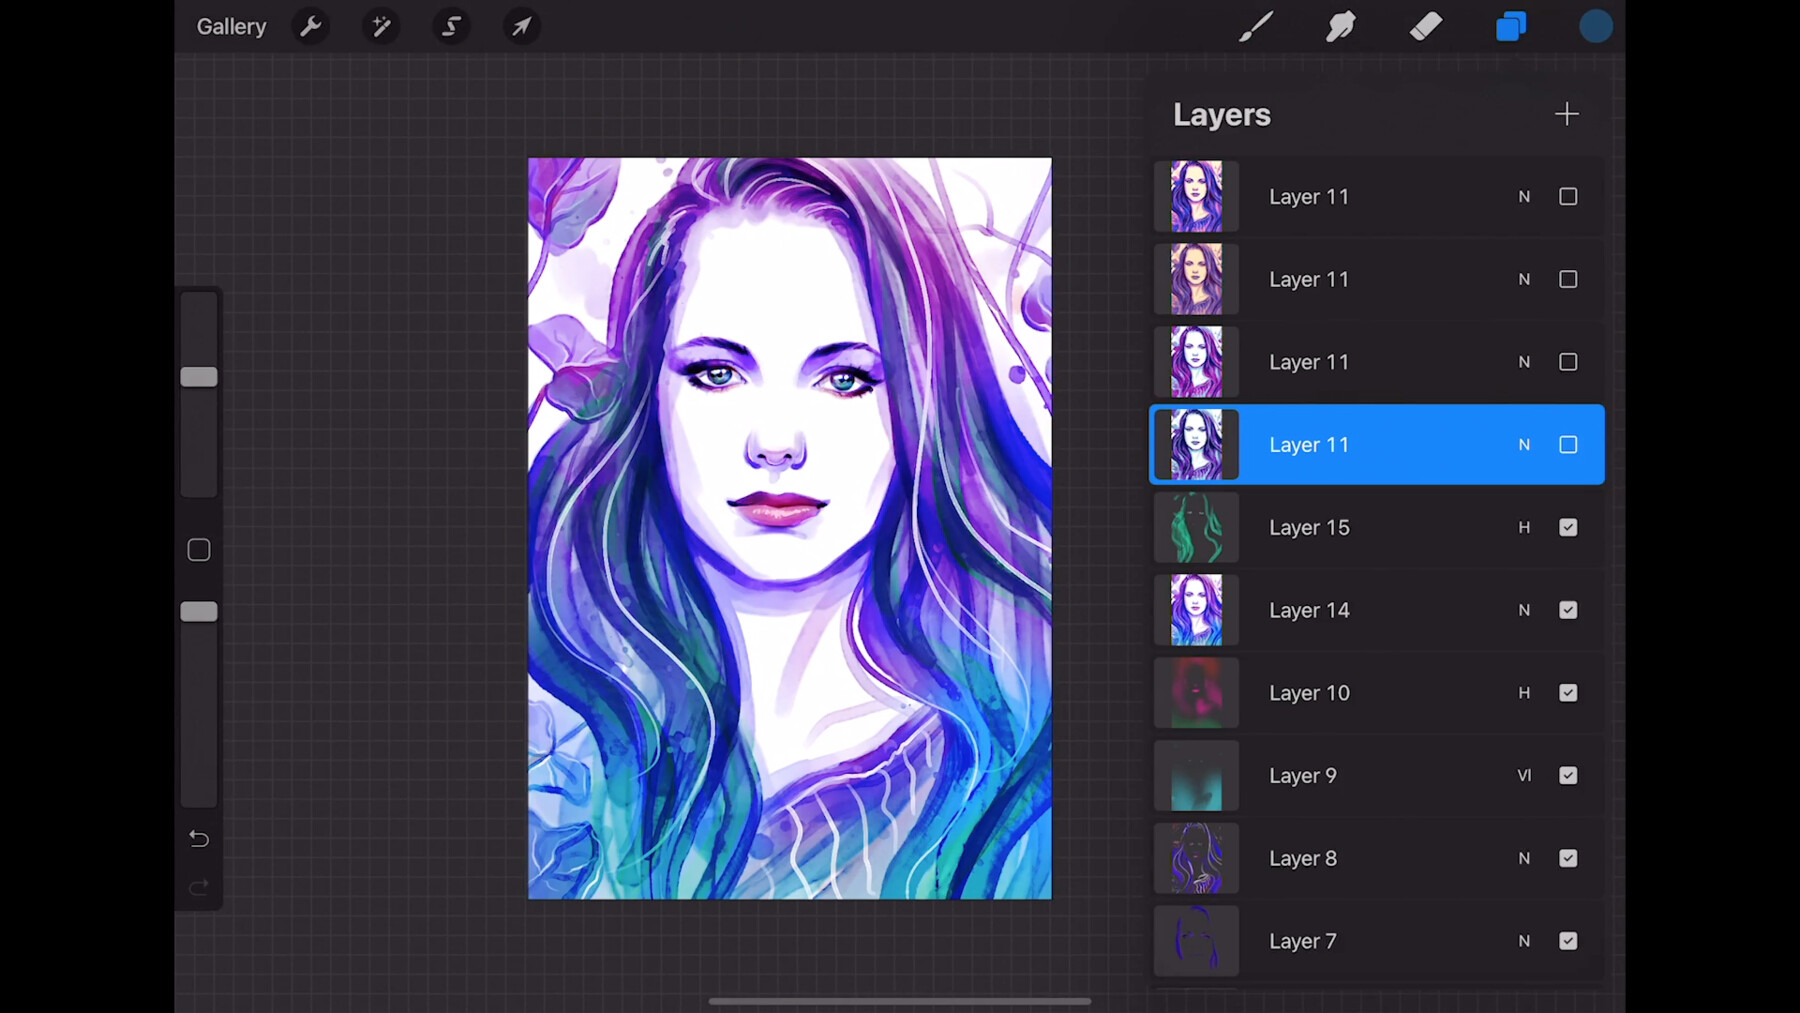Select the Selections tool
Viewport: 1800px width, 1013px height.
coord(451,26)
